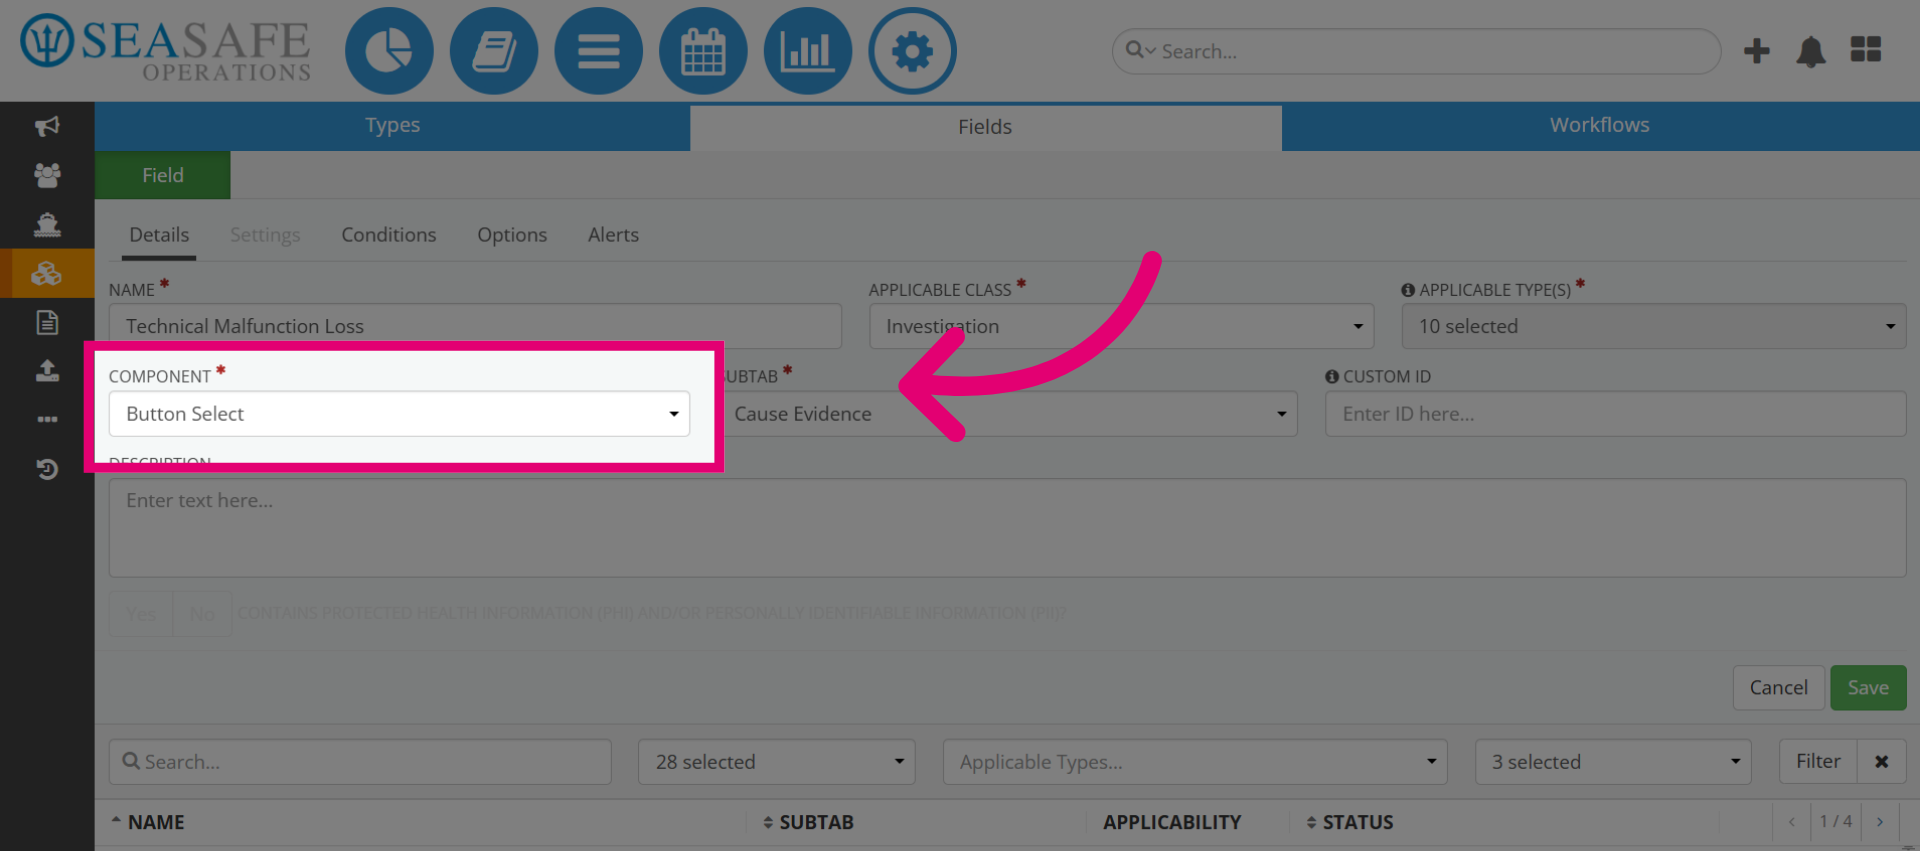Screen dimensions: 1920x851
Task: Click the Custom ID info icon
Action: 1332,377
